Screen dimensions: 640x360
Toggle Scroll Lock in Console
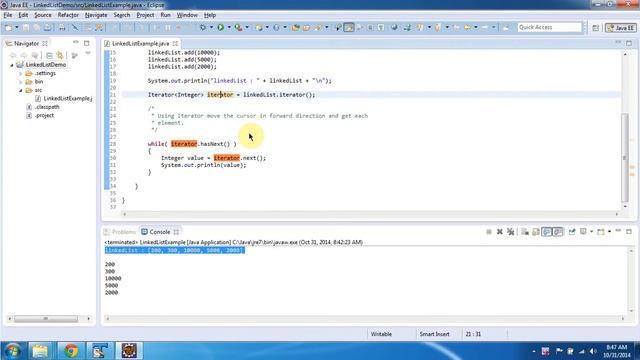[536, 232]
